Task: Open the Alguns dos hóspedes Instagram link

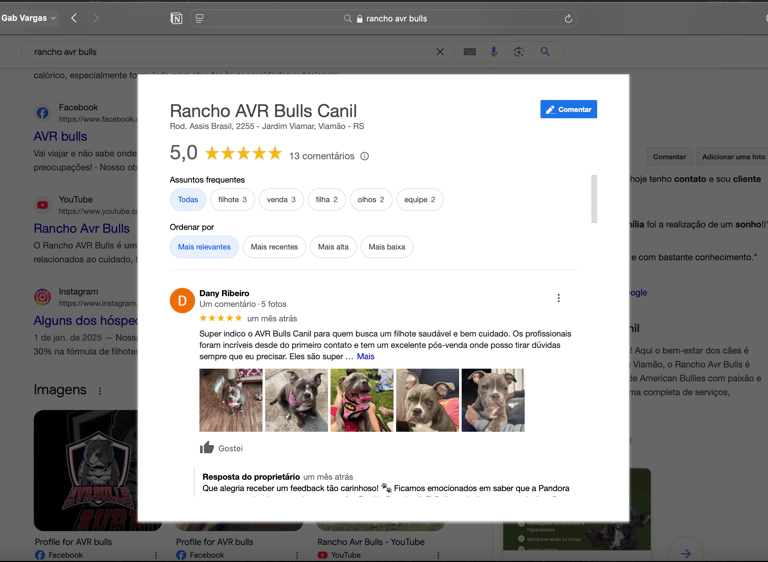Action: point(86,320)
